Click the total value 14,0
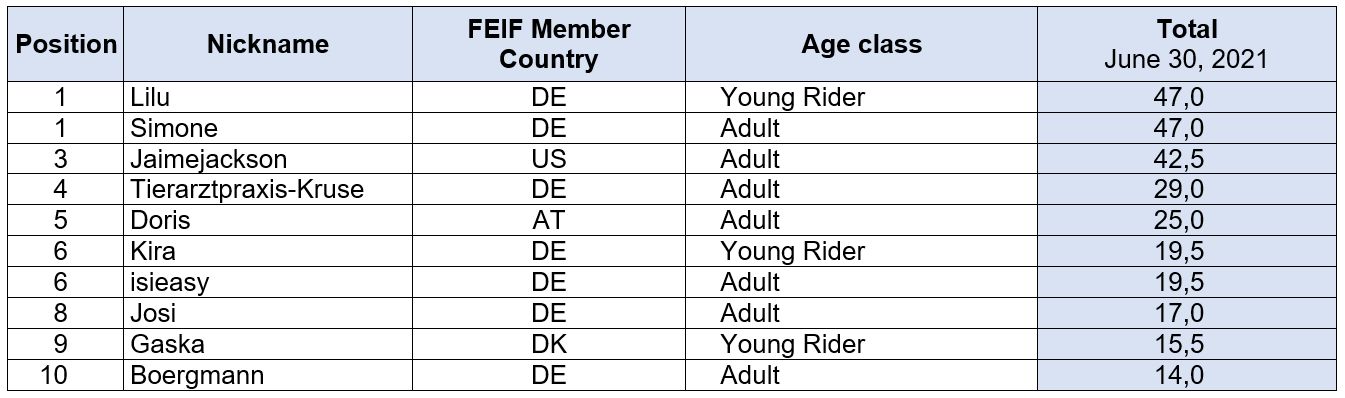The image size is (1345, 398). [1186, 375]
